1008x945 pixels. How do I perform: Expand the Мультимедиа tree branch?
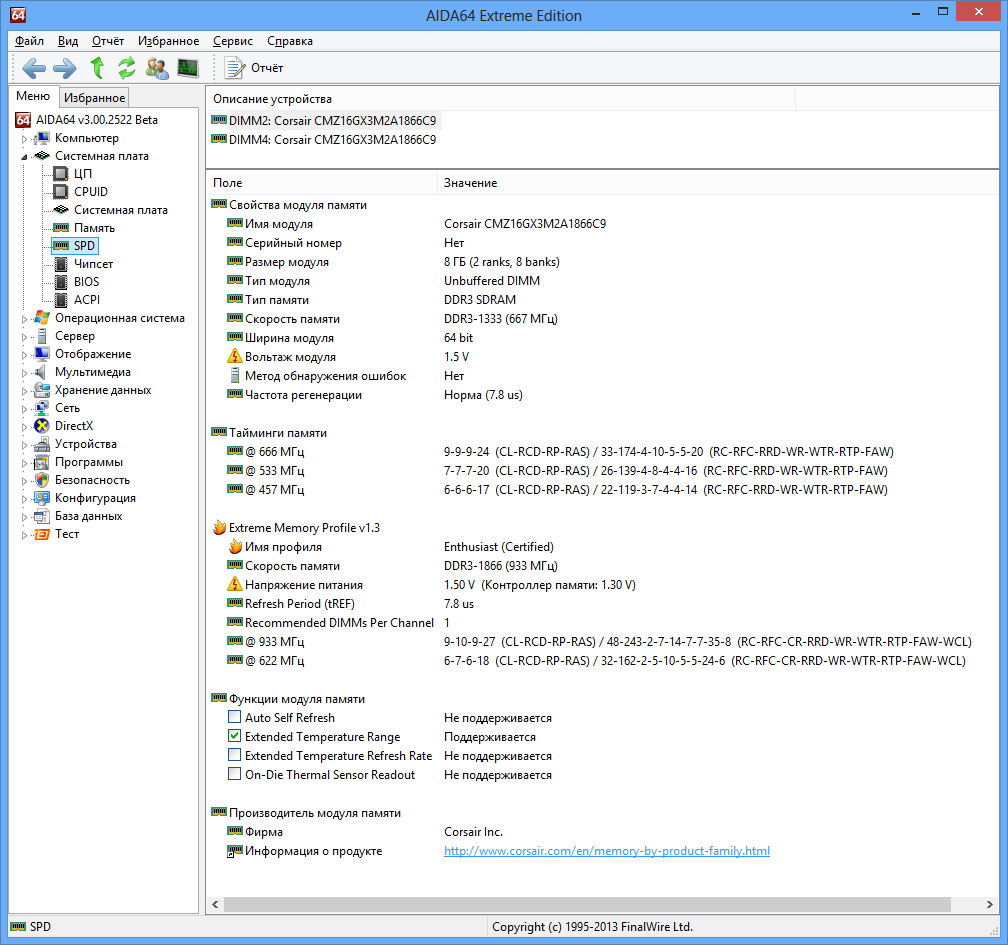coord(24,372)
